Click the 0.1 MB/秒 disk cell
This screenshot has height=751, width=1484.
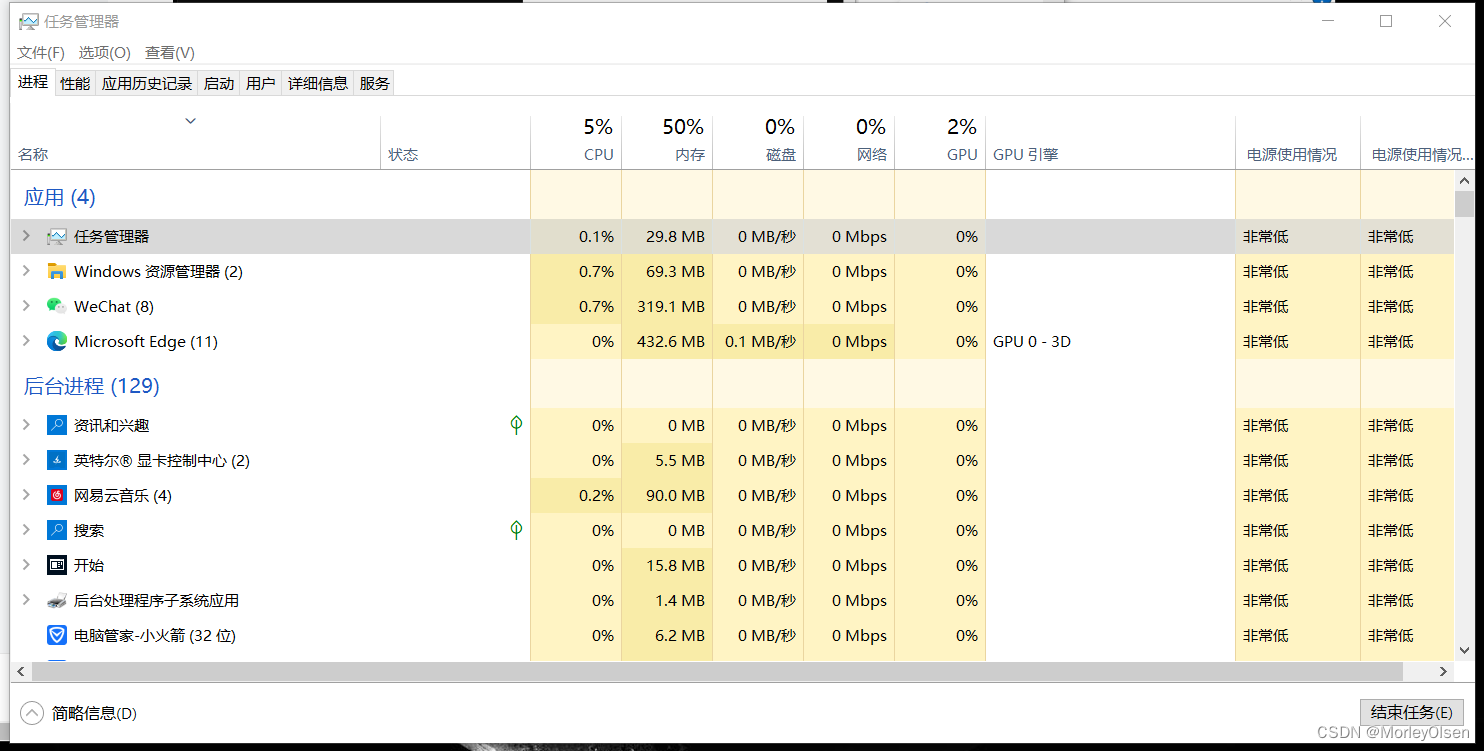pyautogui.click(x=758, y=341)
